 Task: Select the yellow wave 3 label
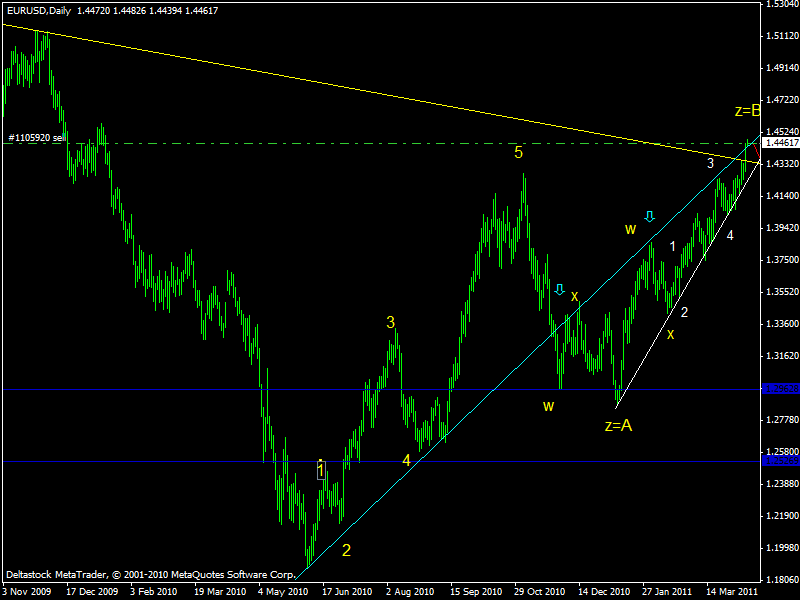point(390,322)
